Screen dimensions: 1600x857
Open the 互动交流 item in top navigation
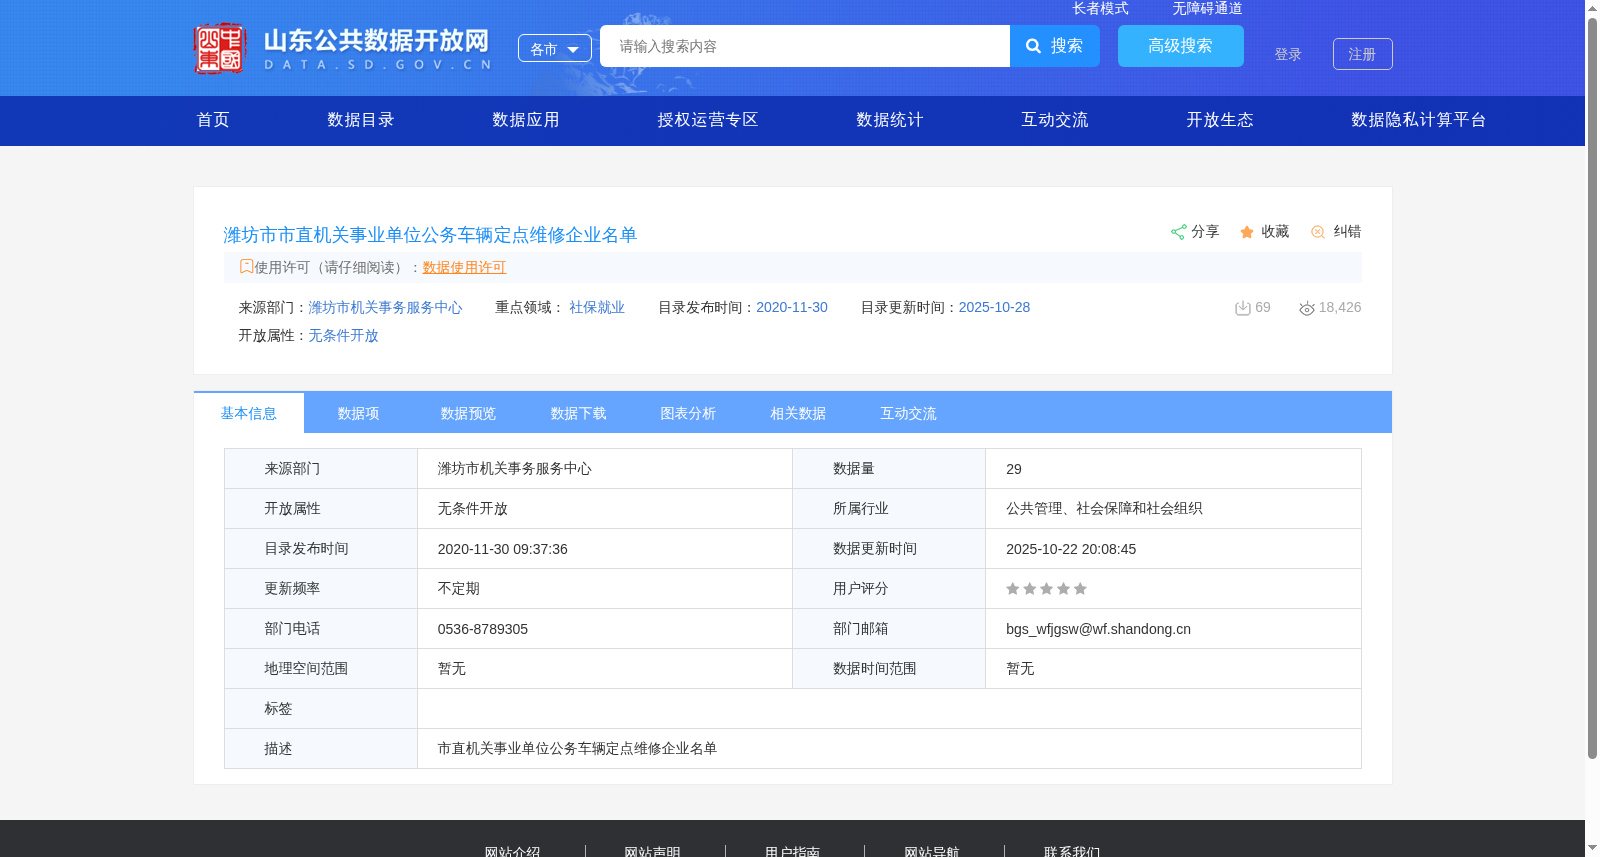coord(1055,120)
